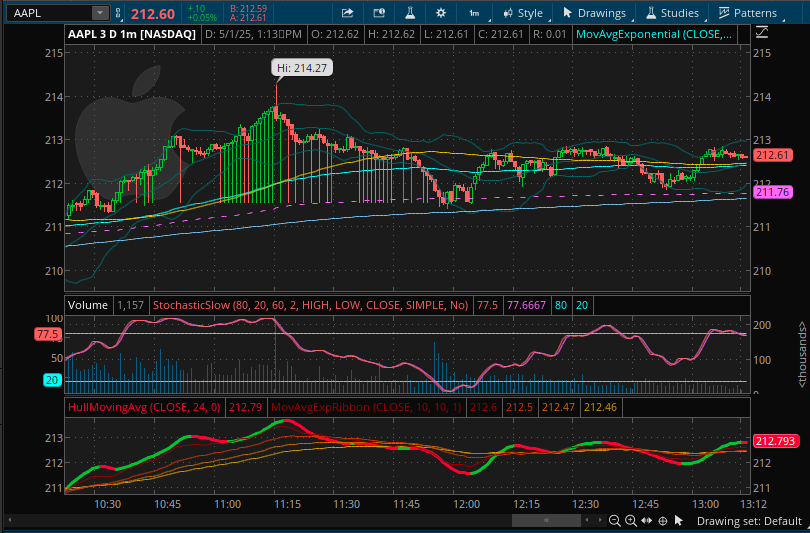Screen dimensions: 810x533
Task: Click the horizontal pan arrows icon
Action: click(646, 520)
